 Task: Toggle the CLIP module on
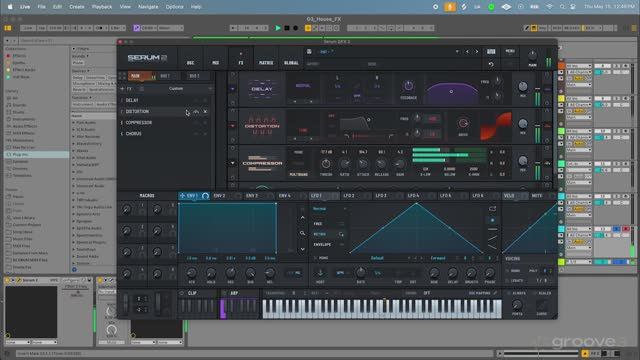(x=182, y=293)
